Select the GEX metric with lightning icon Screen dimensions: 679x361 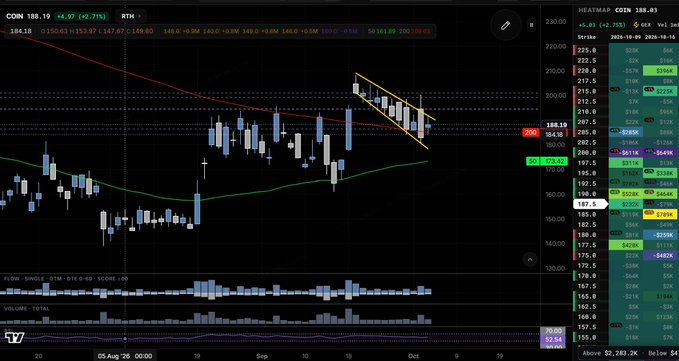[x=643, y=25]
